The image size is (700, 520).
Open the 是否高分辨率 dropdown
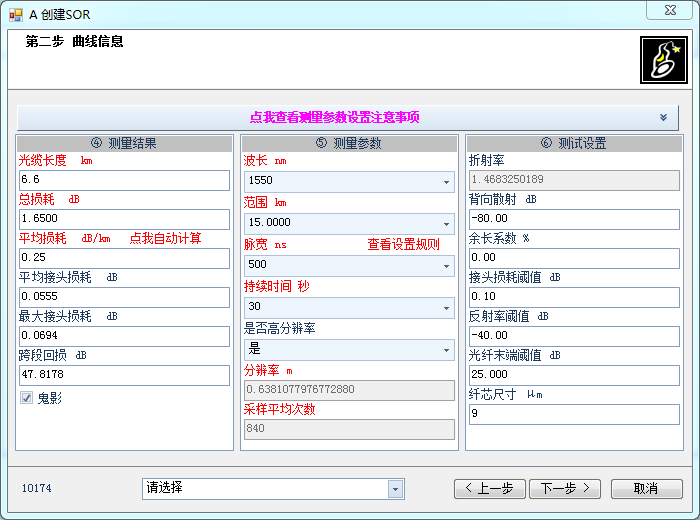445,350
